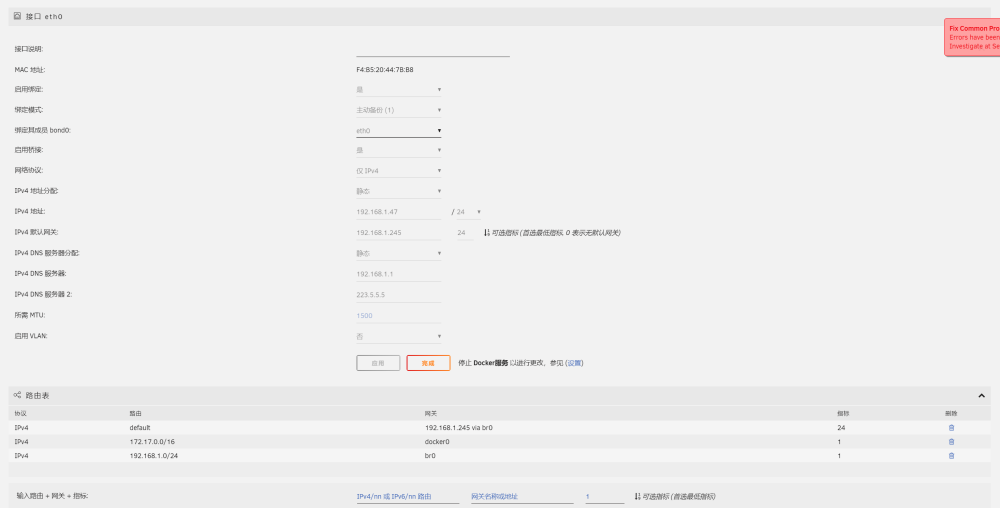Delete the default route entry
The image size is (1000, 508).
click(x=951, y=428)
